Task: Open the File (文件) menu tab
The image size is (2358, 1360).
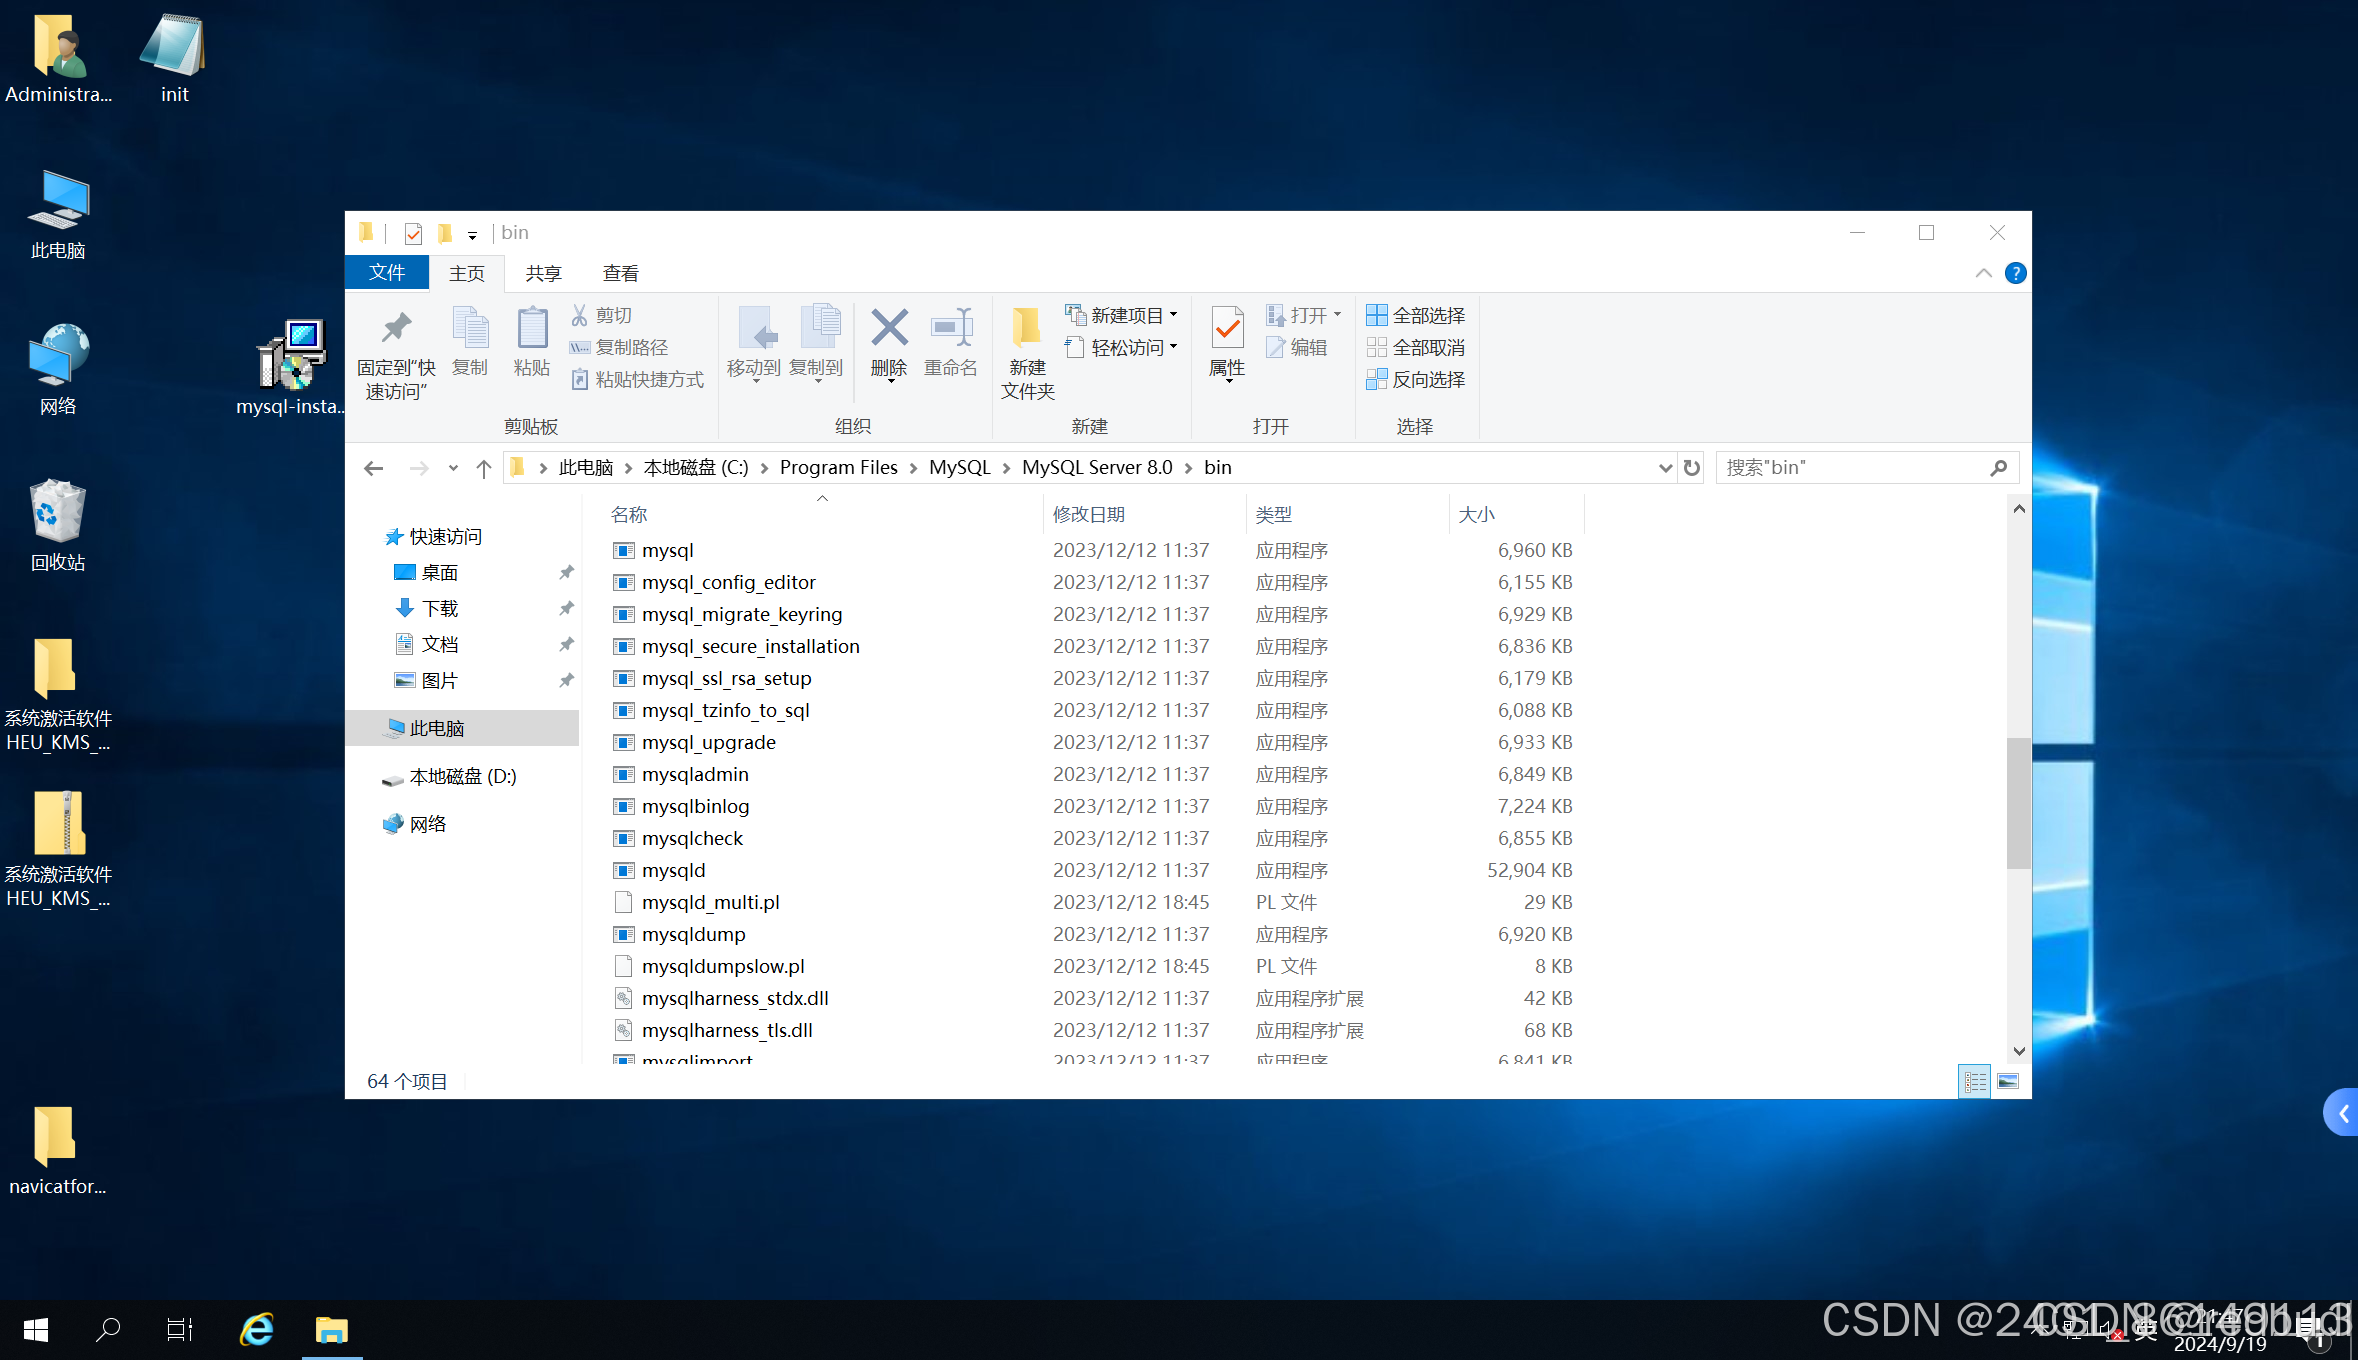Action: pyautogui.click(x=387, y=273)
